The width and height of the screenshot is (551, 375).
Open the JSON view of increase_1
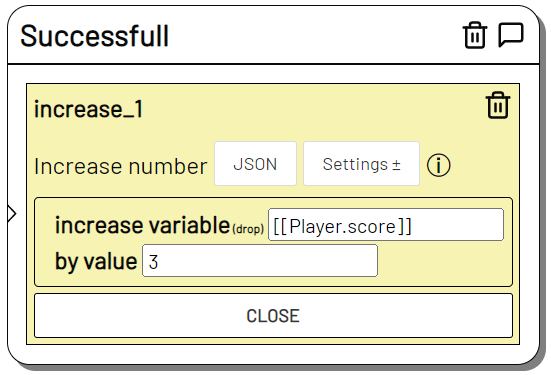coord(255,164)
